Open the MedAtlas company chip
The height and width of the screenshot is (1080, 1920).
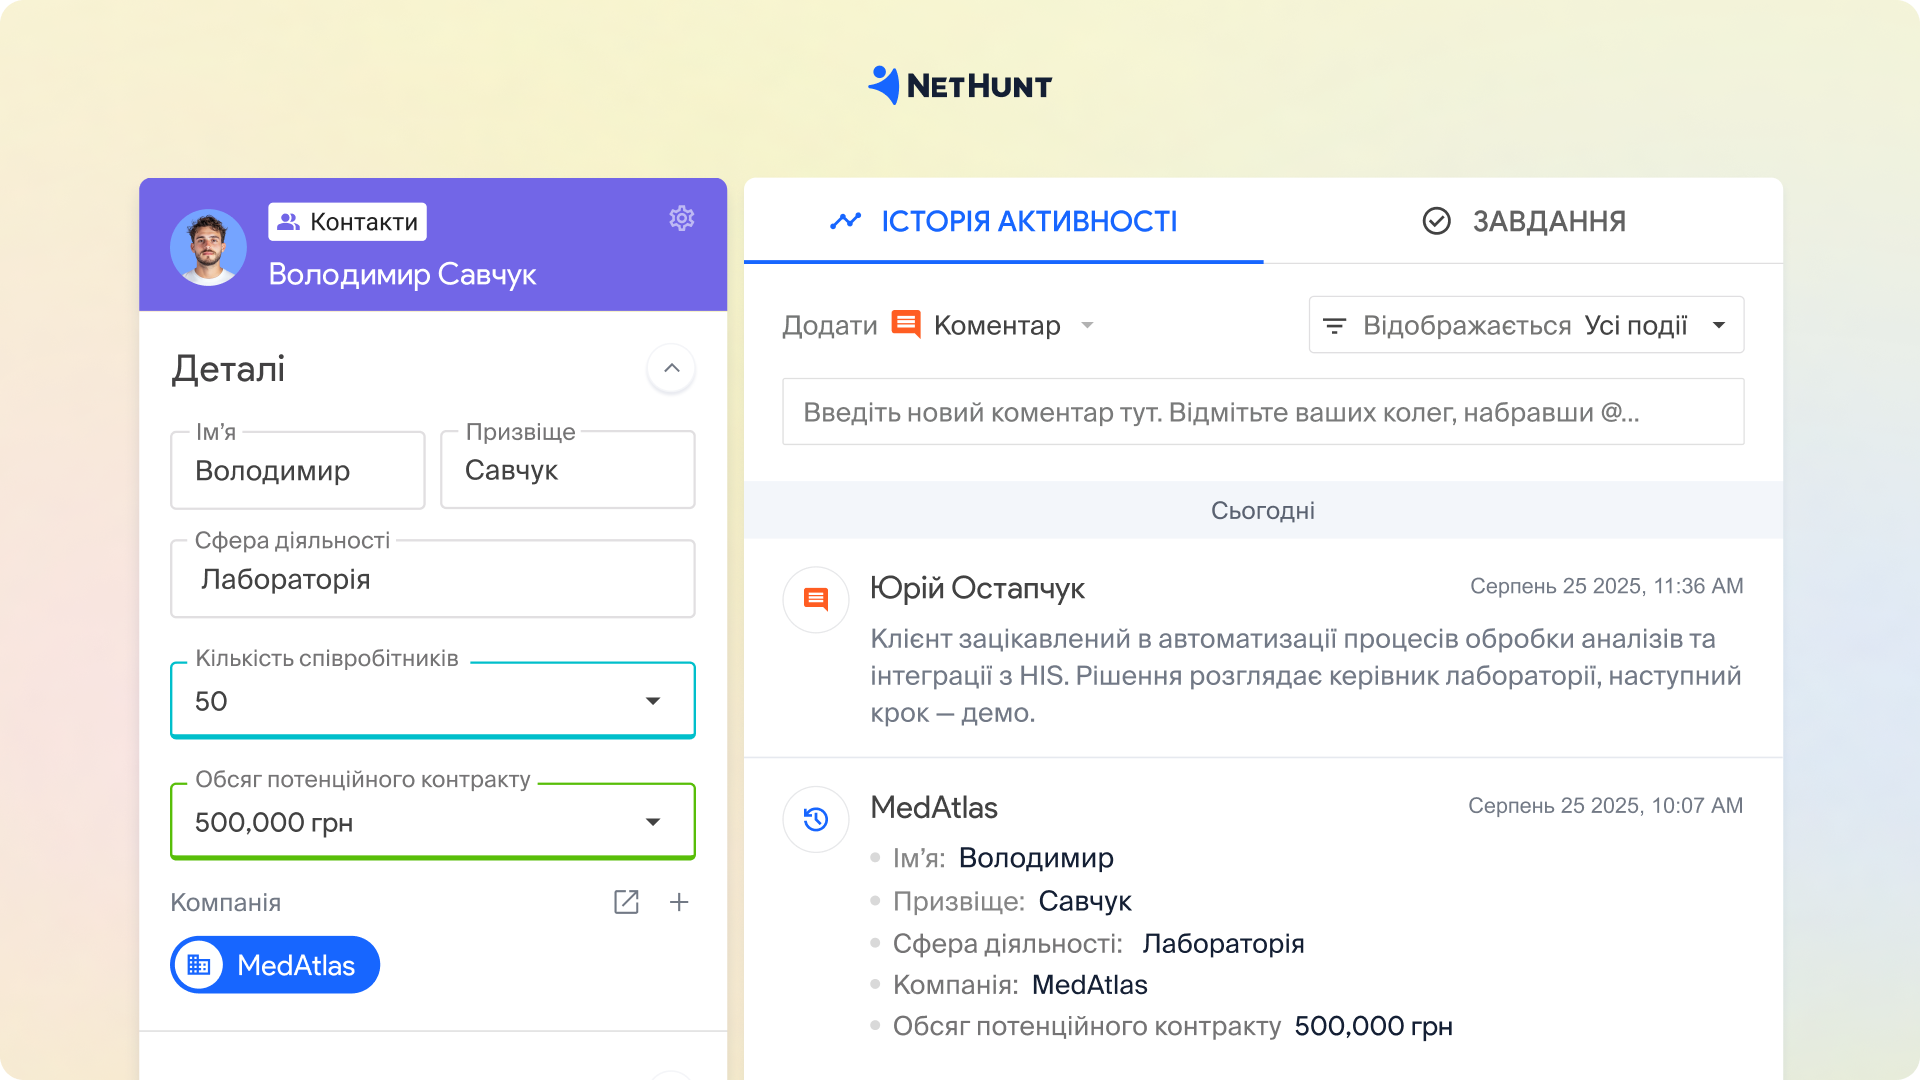click(x=295, y=965)
